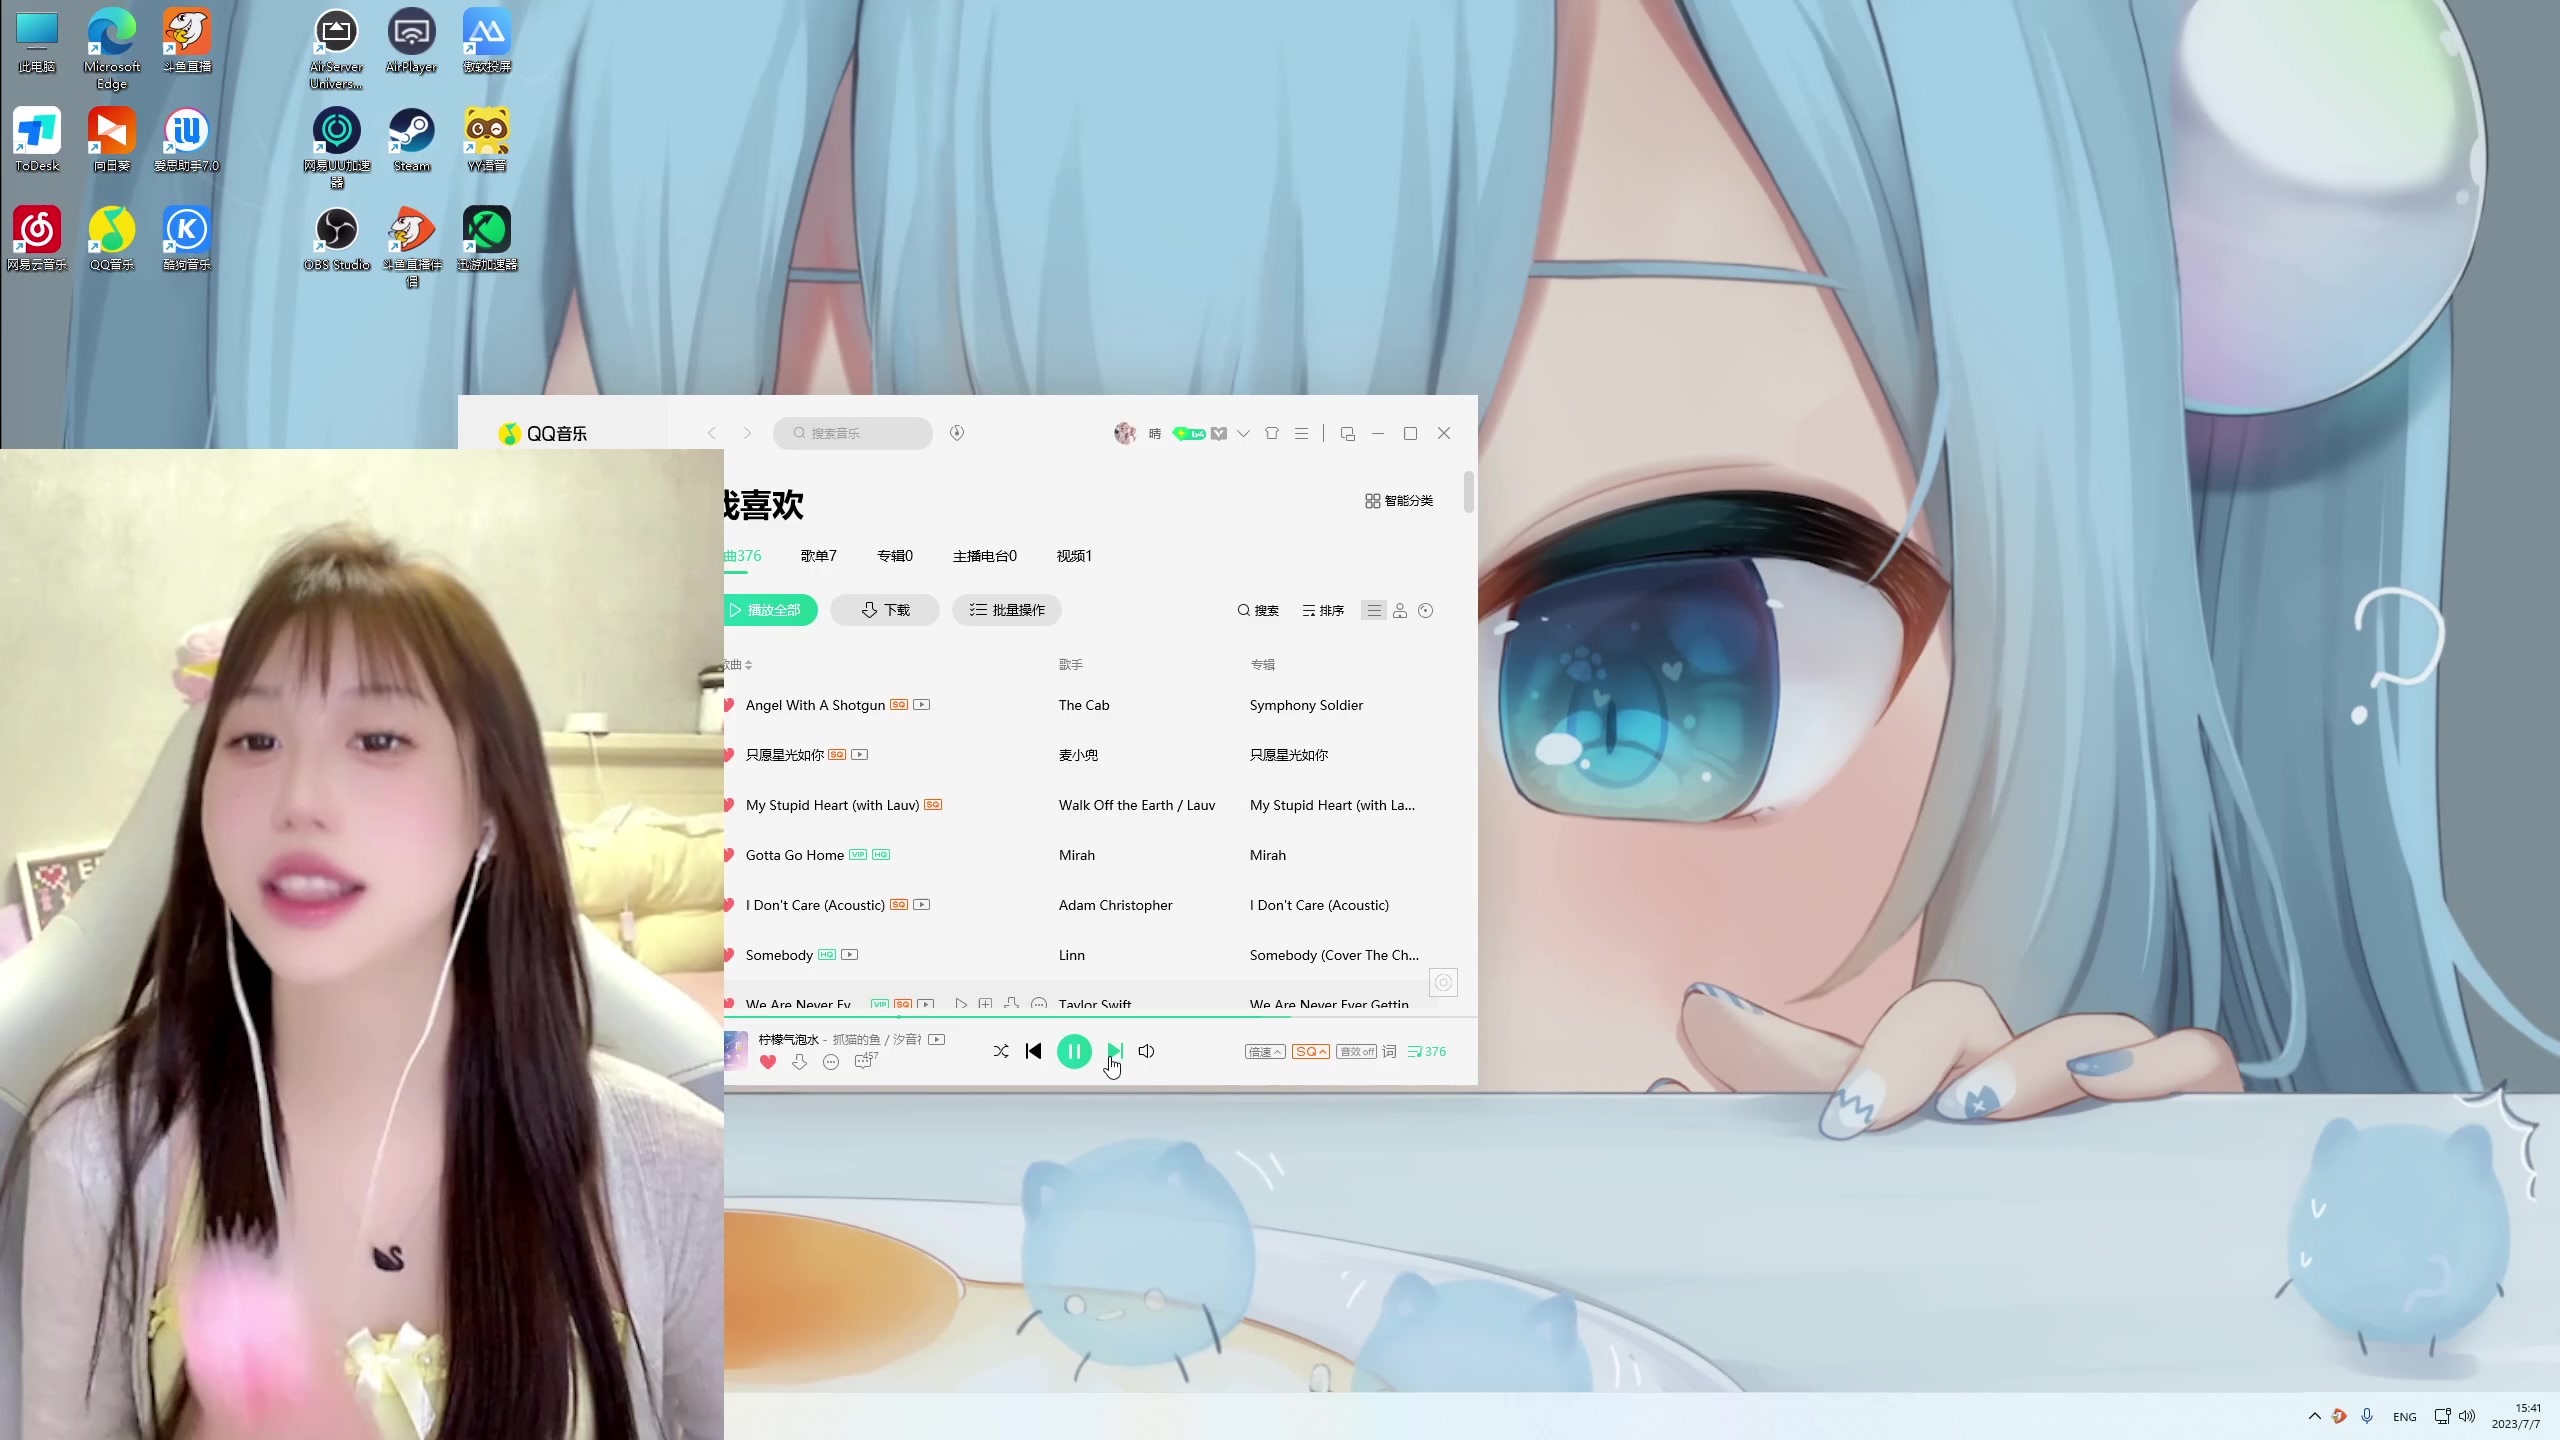The image size is (2560, 1440).
Task: Unlike Gotta Go Home heart
Action: point(729,855)
